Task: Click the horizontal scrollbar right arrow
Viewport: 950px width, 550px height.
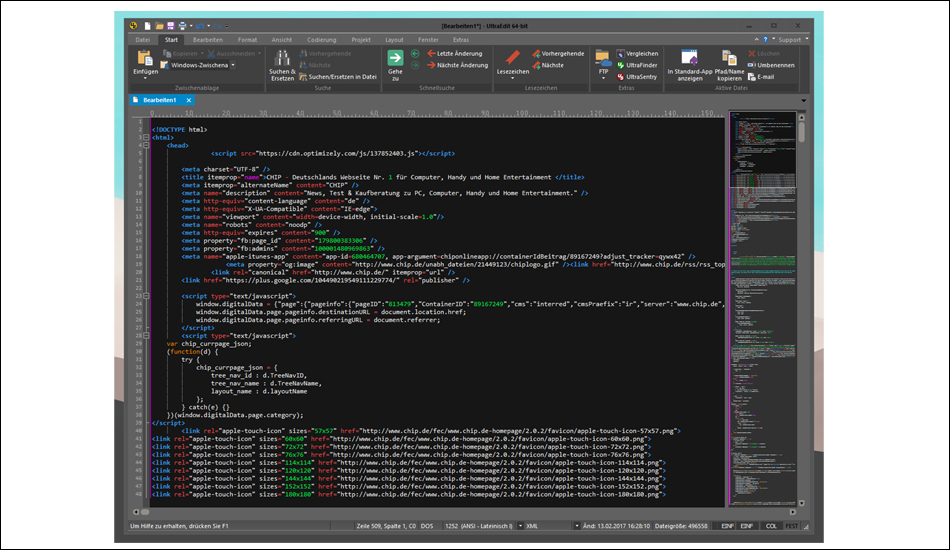Action: (792, 512)
